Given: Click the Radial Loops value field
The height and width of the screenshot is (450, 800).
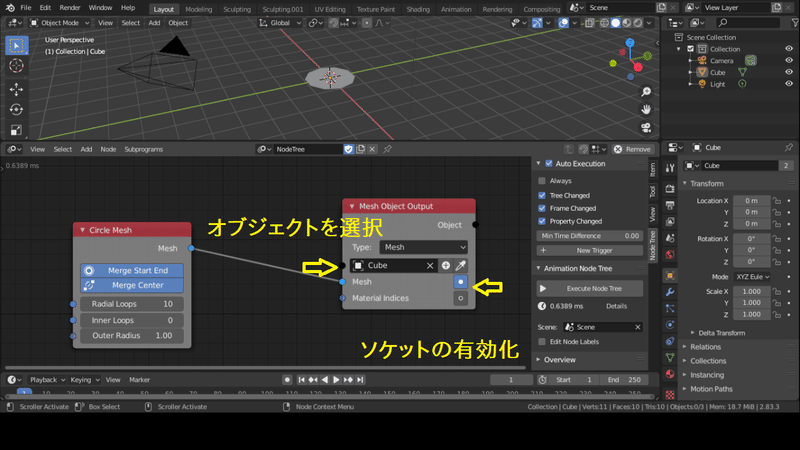Looking at the screenshot, I should pyautogui.click(x=132, y=304).
